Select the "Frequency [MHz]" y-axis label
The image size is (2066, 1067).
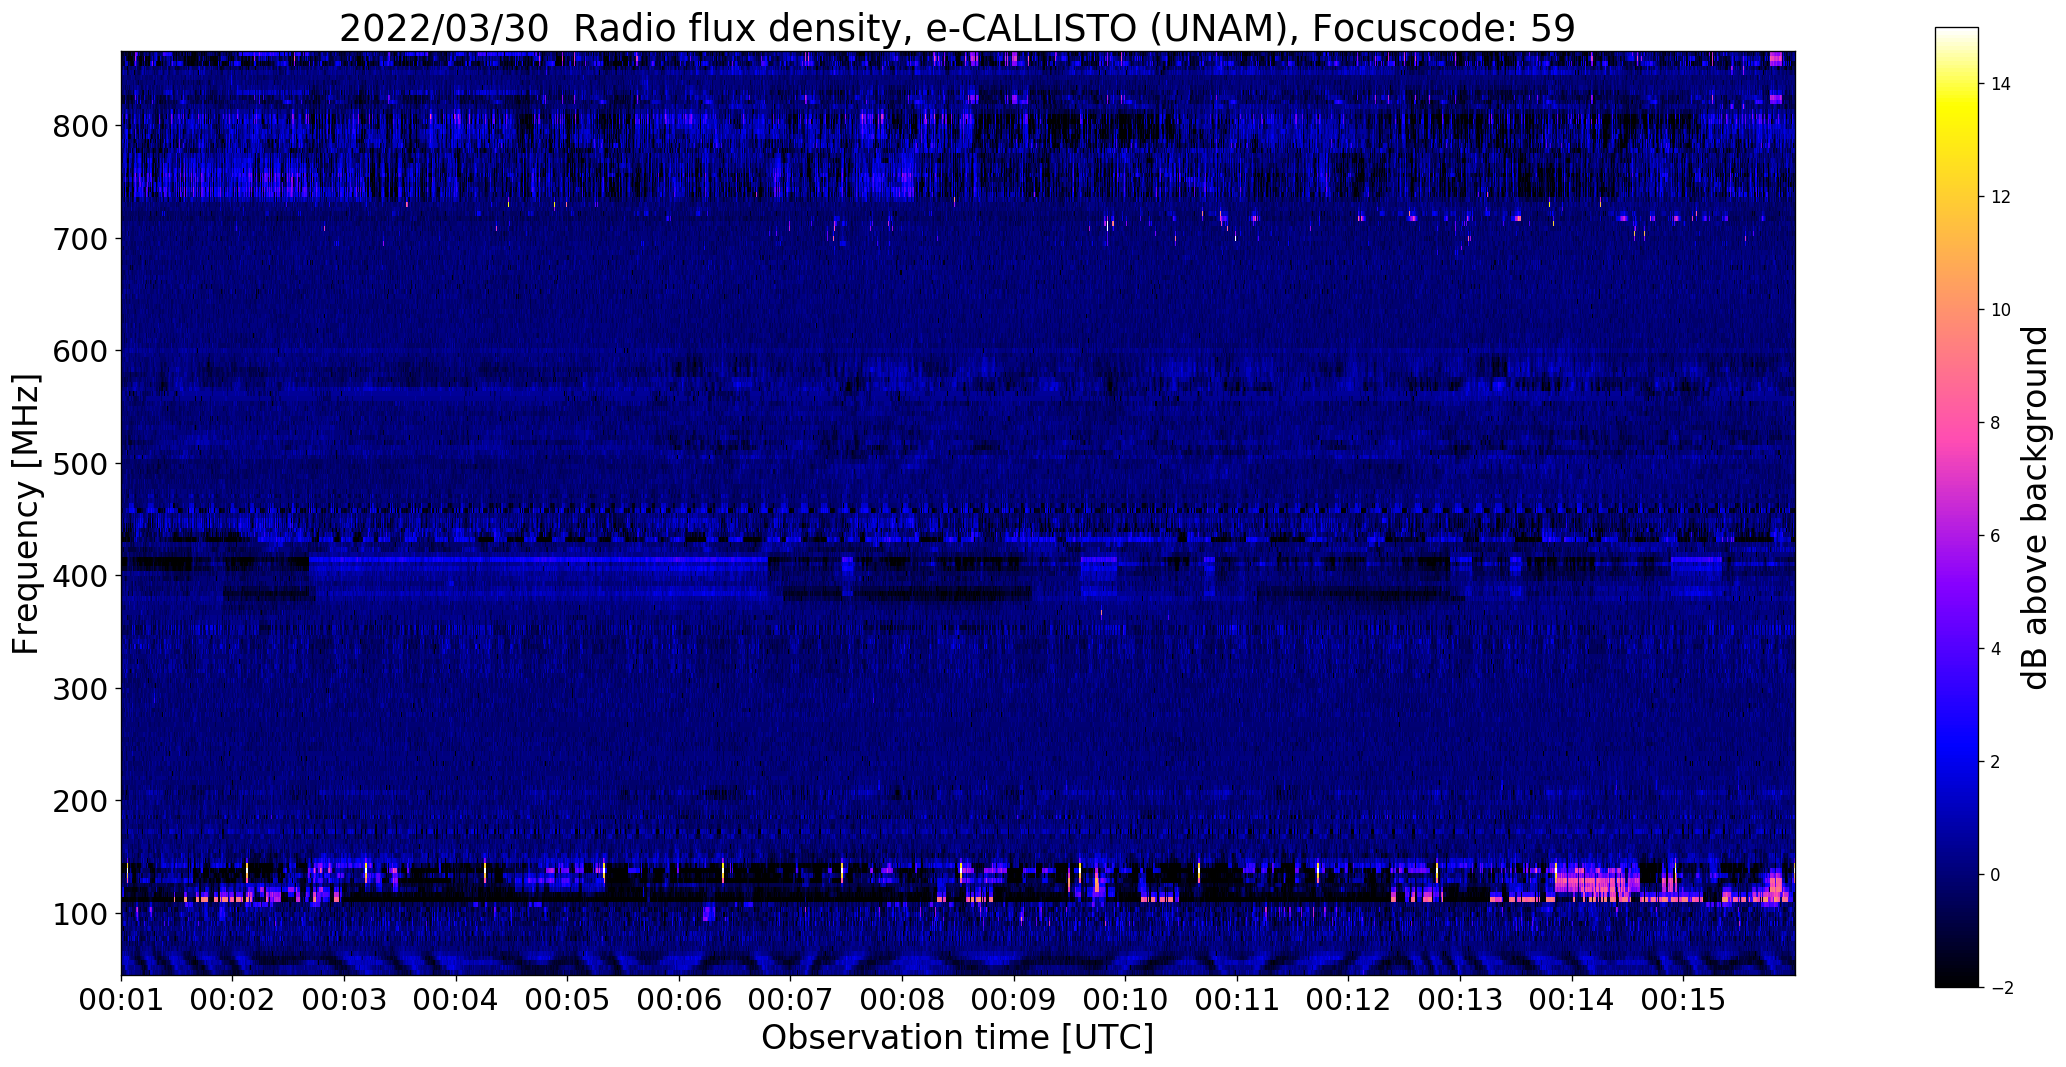[26, 514]
